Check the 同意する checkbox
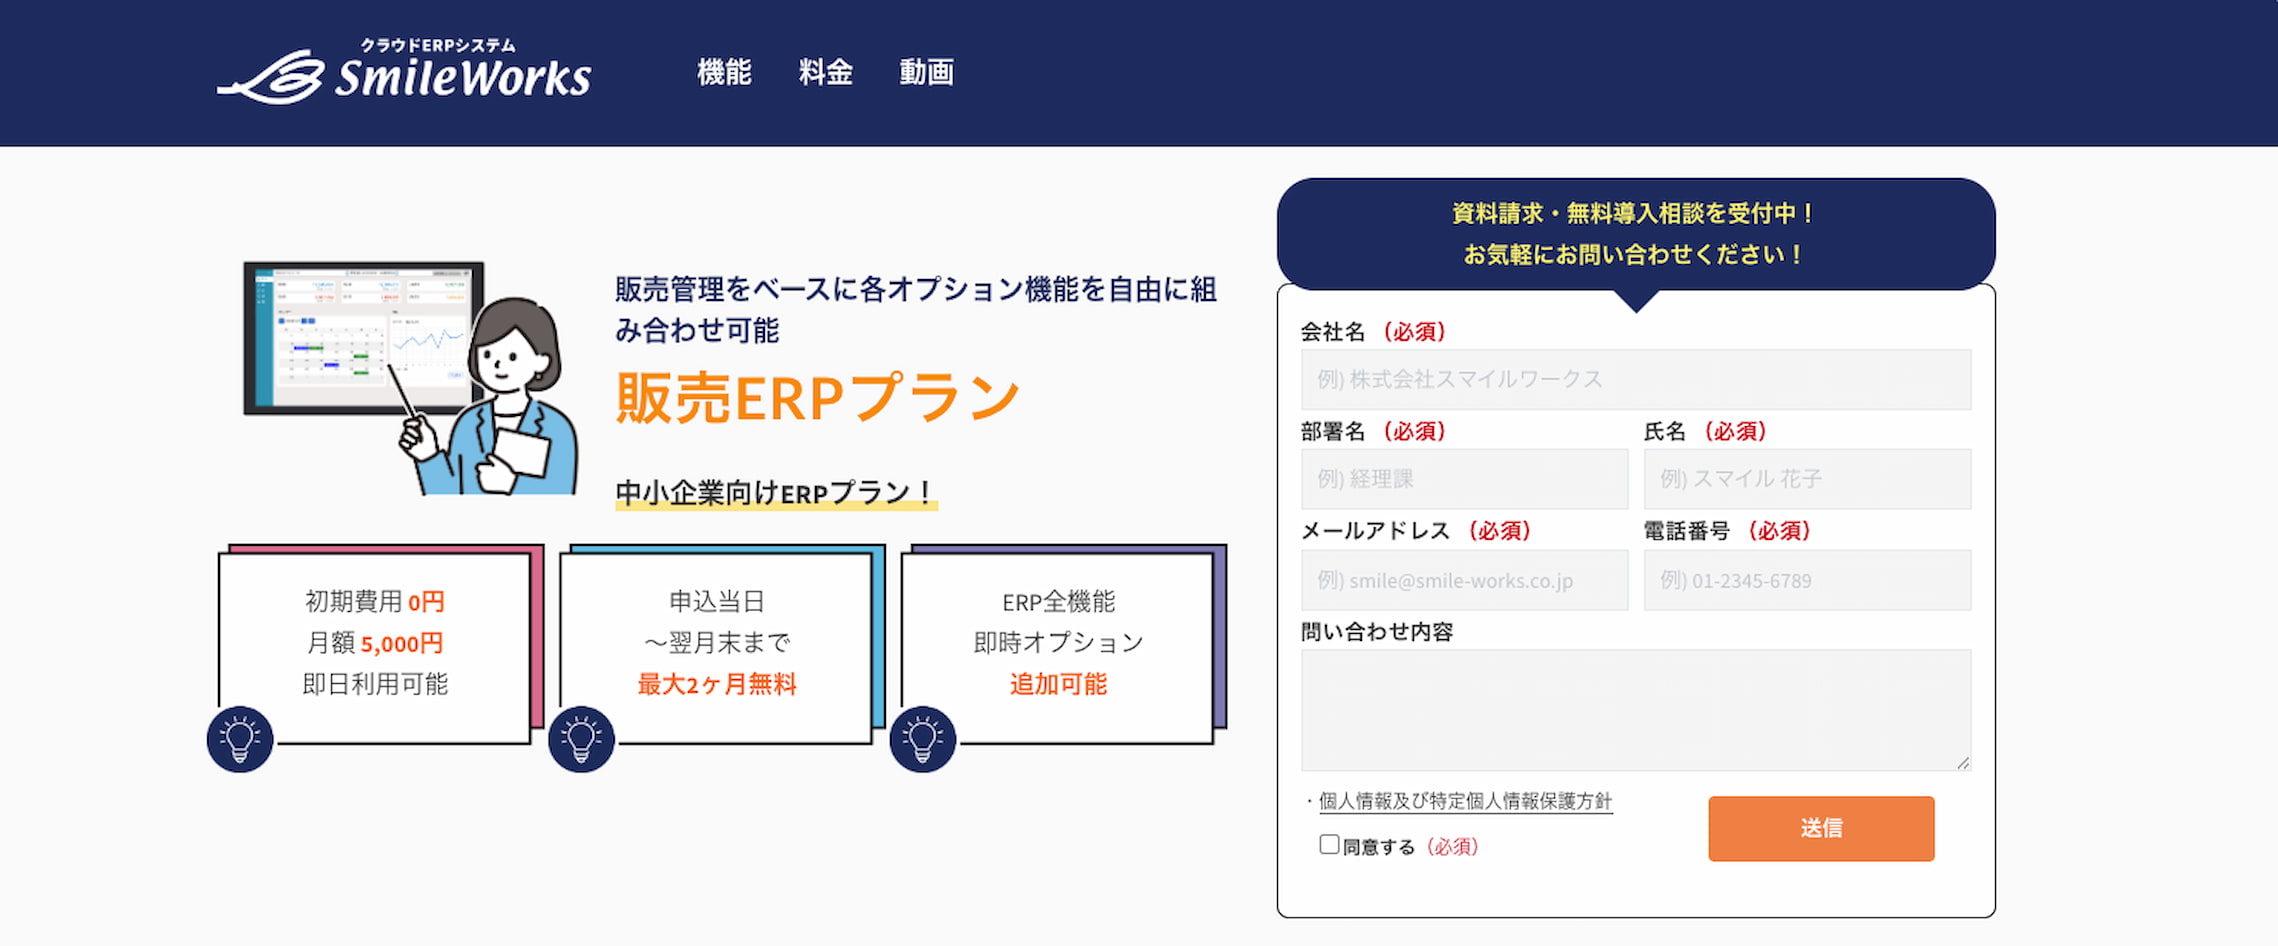Screen dimensions: 2278x946 [1329, 845]
